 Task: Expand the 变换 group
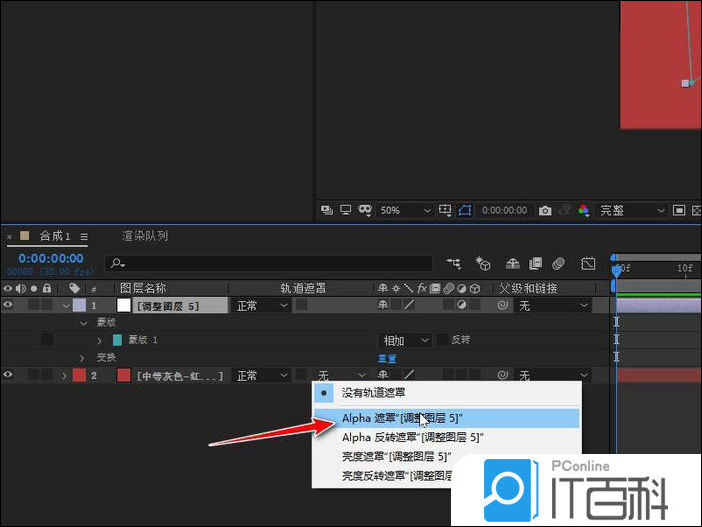[82, 358]
